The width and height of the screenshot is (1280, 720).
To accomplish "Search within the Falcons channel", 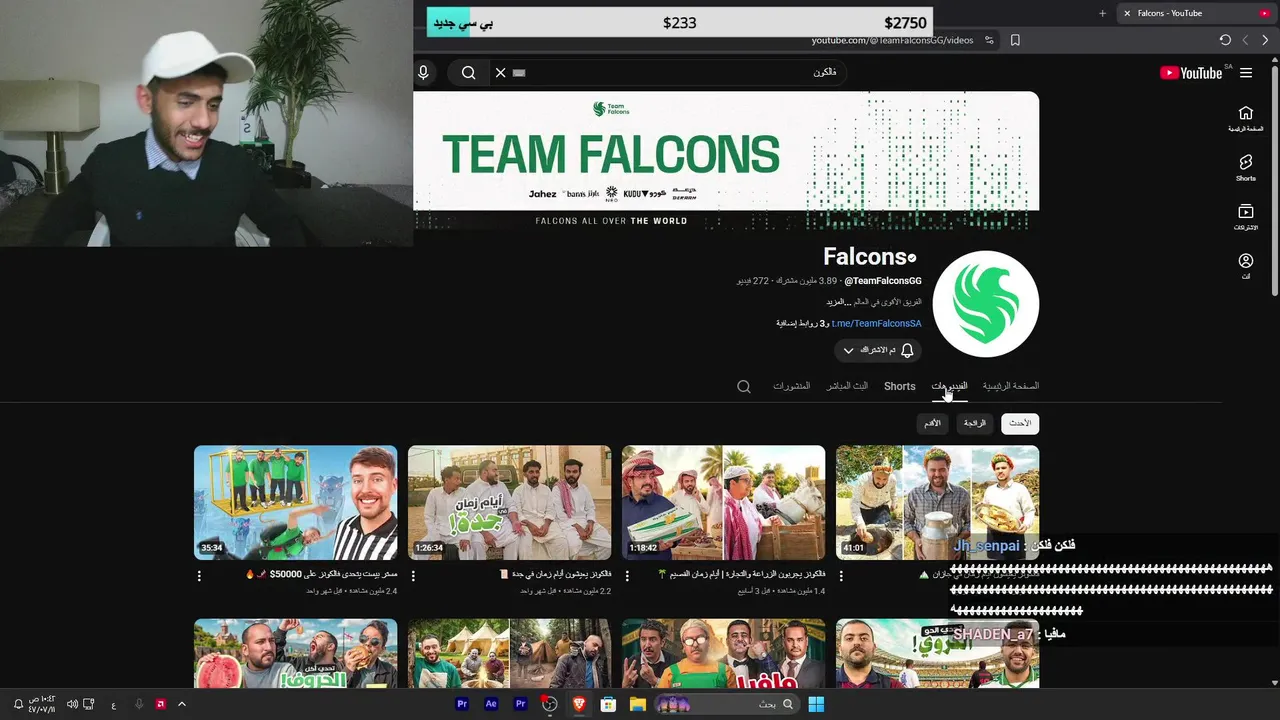I will point(743,386).
